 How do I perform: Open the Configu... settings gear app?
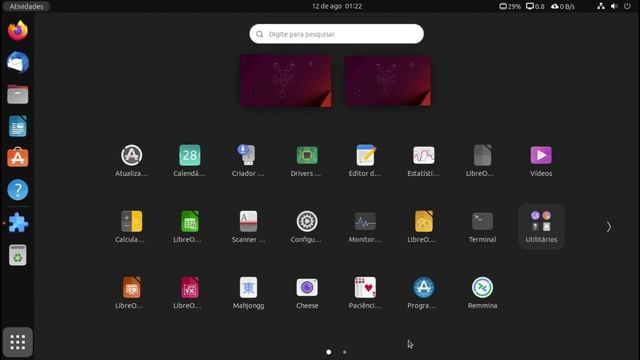307,227
